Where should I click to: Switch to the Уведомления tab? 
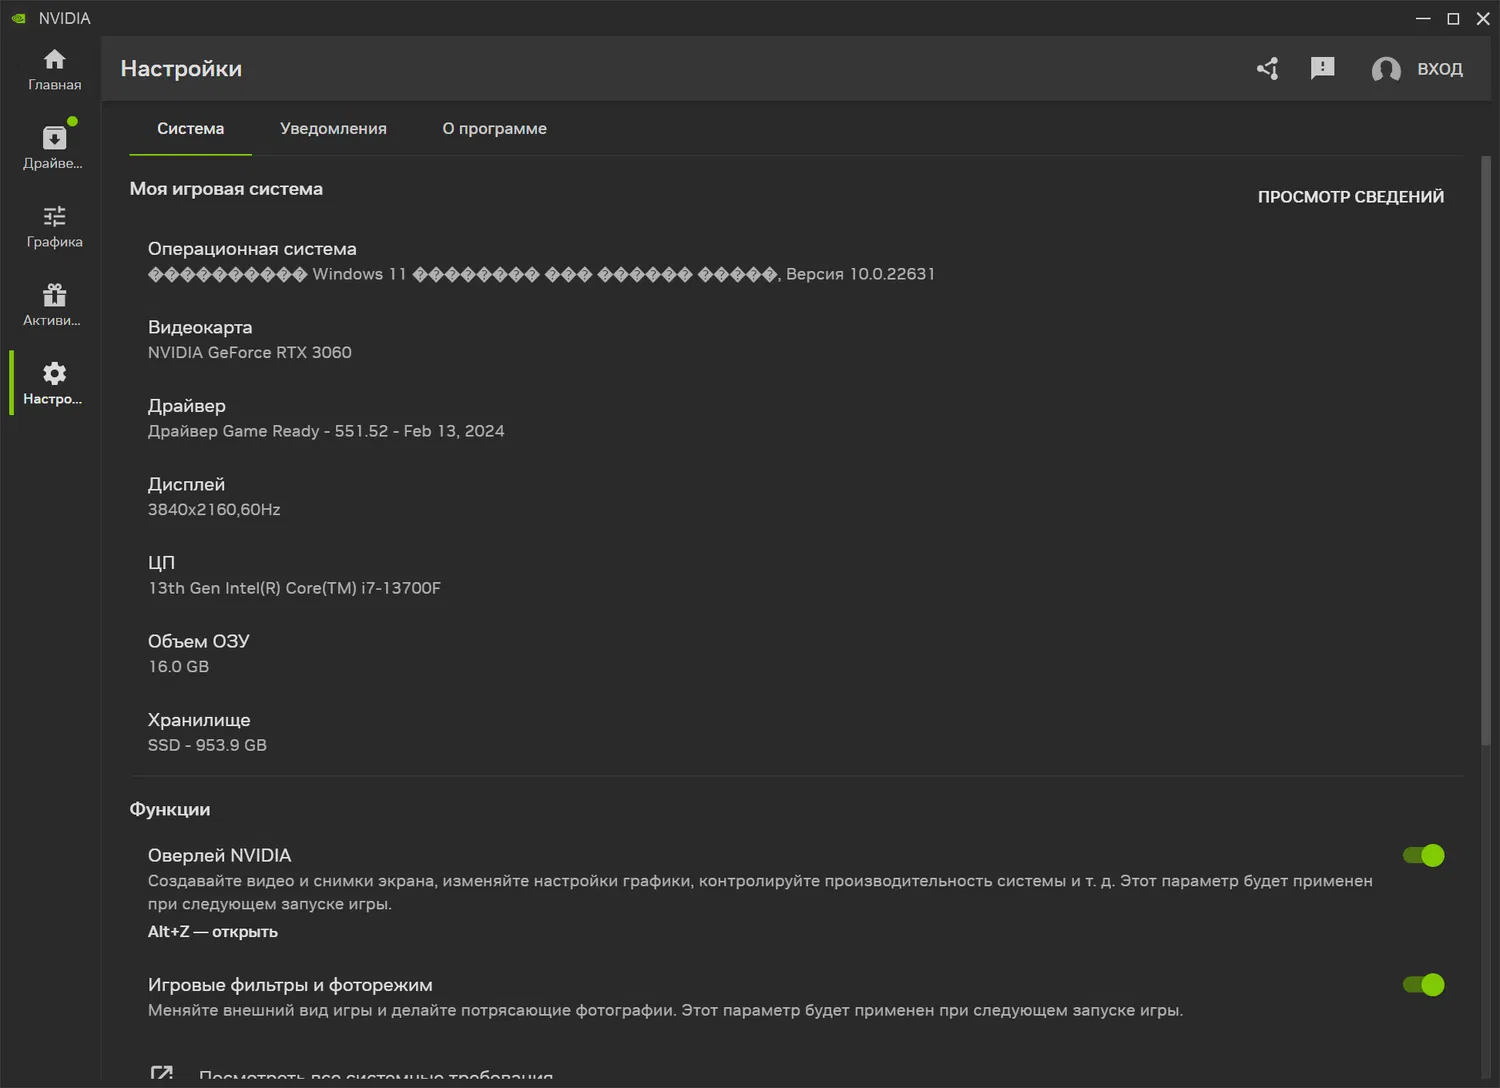333,129
